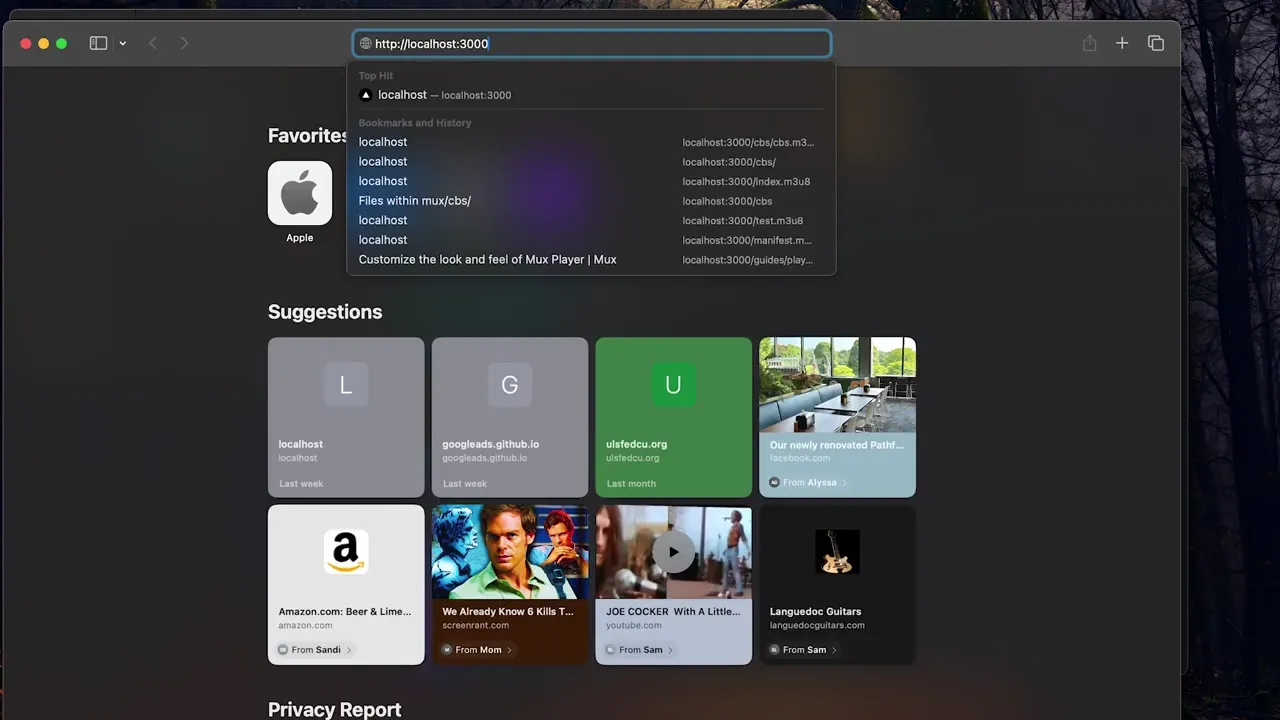Screen dimensions: 1280x720
Task: Click the Amazon logo icon
Action: [346, 552]
